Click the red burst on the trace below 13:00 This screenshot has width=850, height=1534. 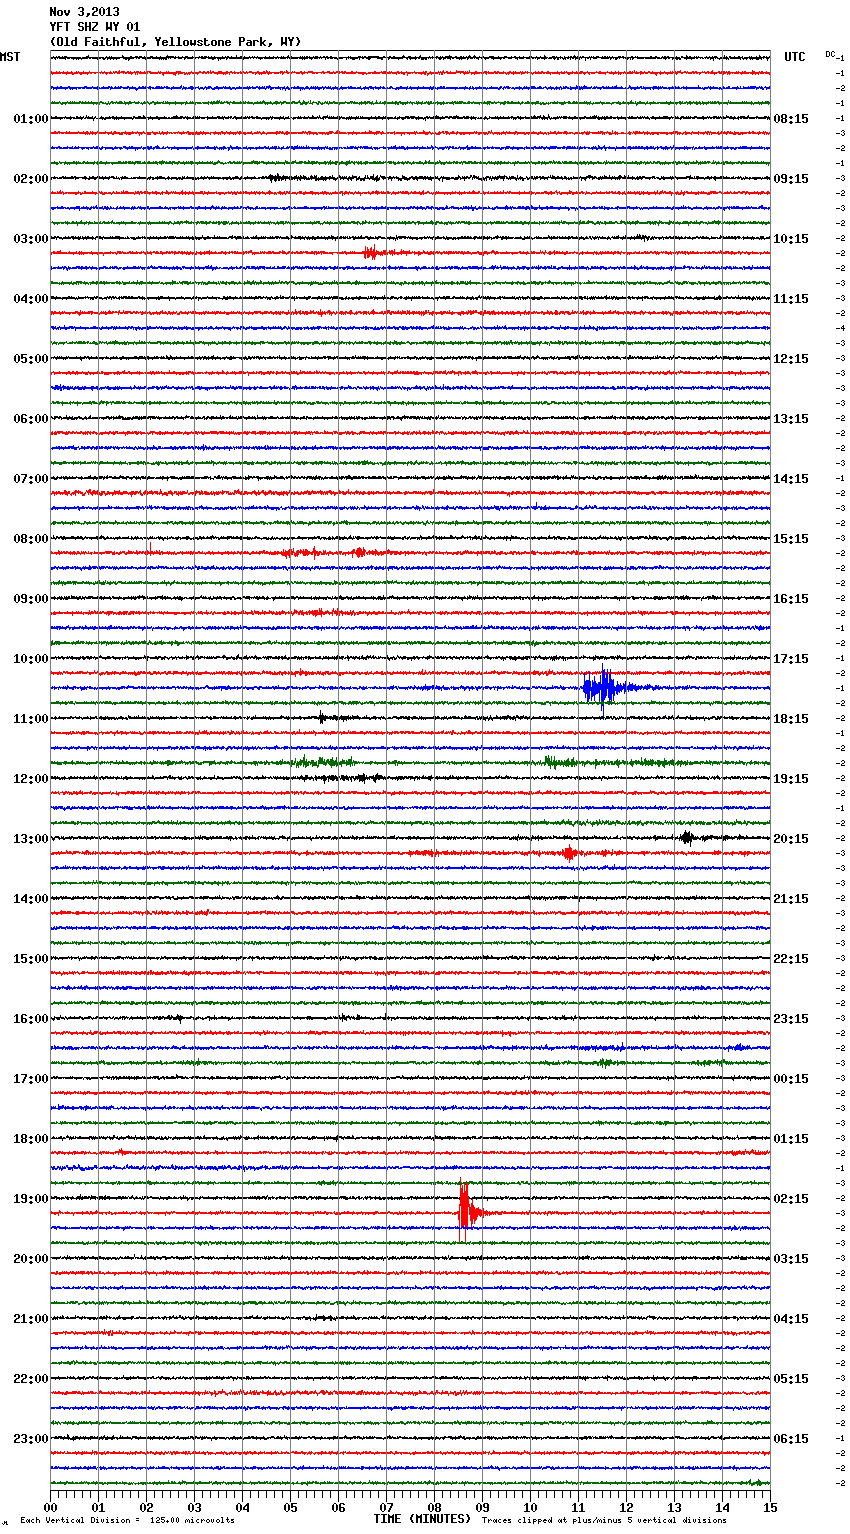click(x=569, y=853)
